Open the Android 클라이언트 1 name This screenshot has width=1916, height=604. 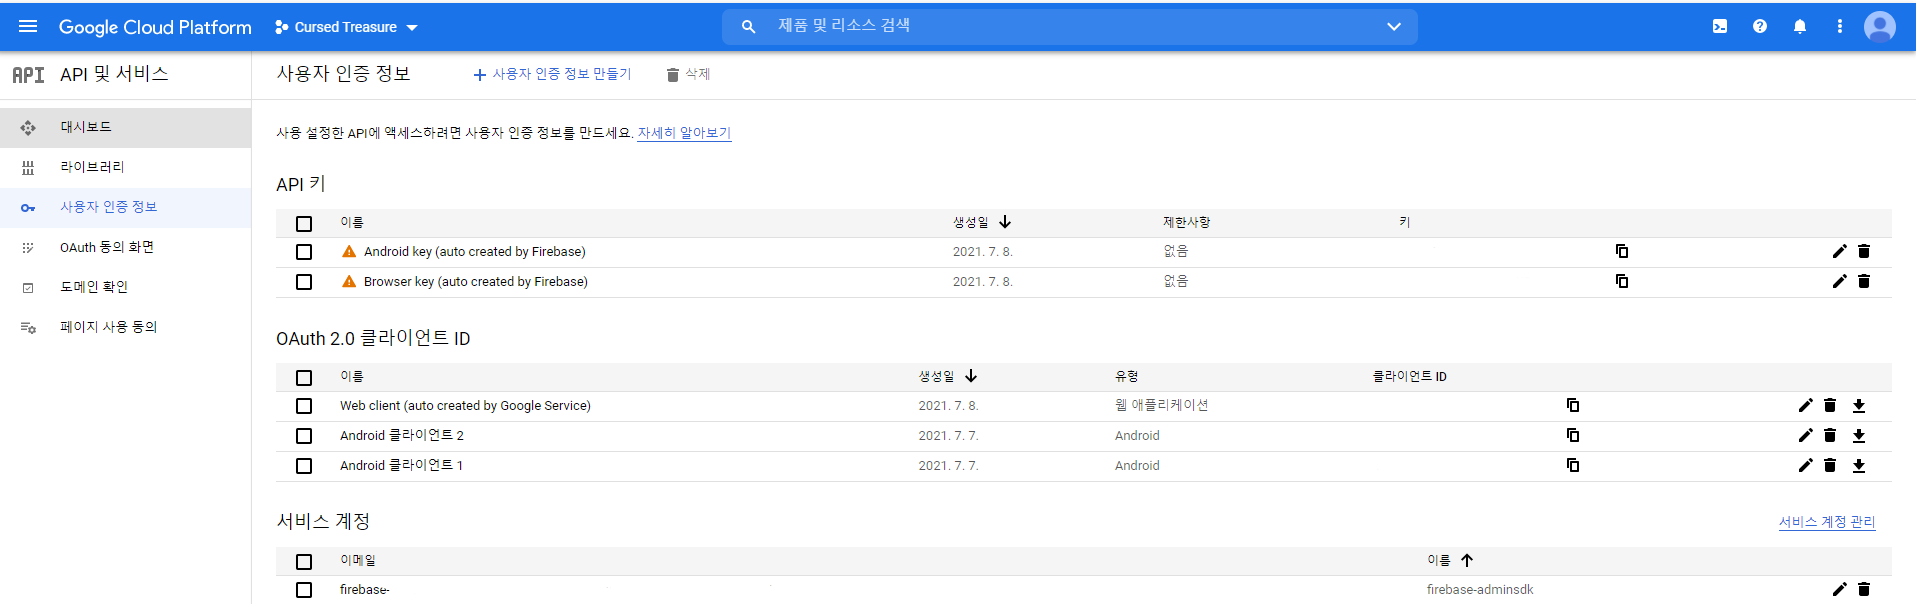pos(401,466)
